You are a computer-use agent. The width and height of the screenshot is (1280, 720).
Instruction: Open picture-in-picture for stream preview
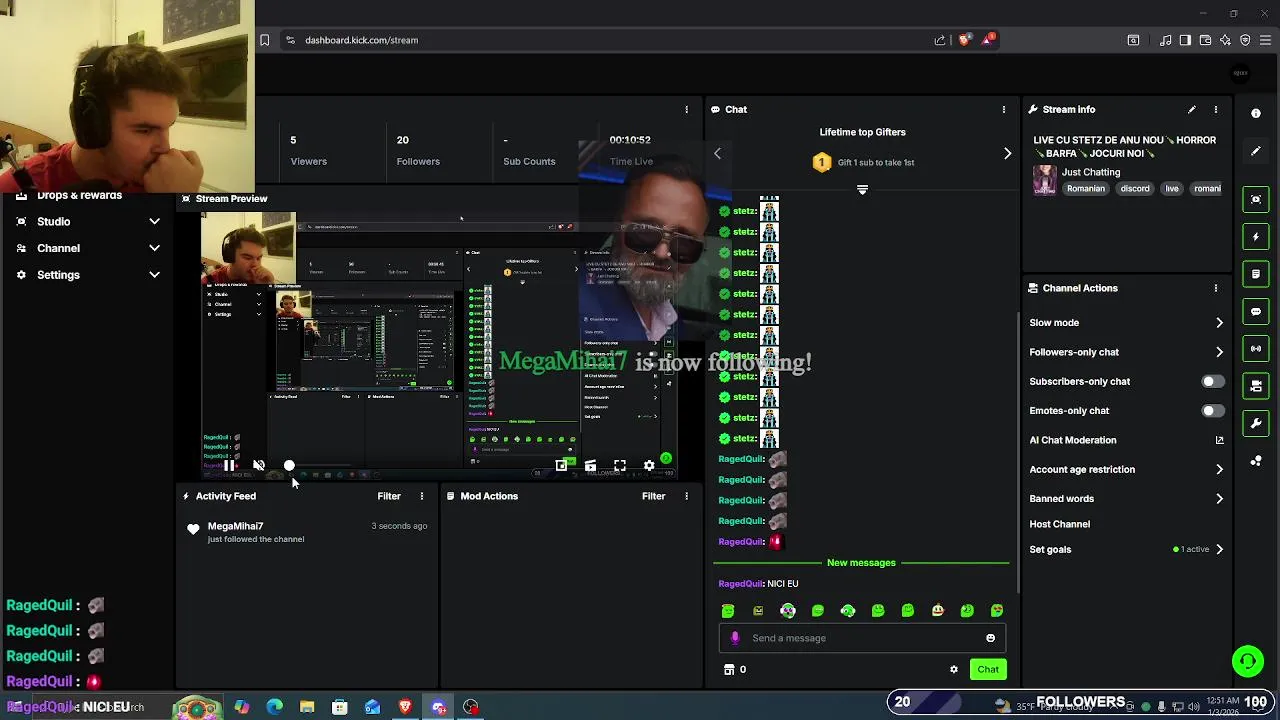coord(561,465)
